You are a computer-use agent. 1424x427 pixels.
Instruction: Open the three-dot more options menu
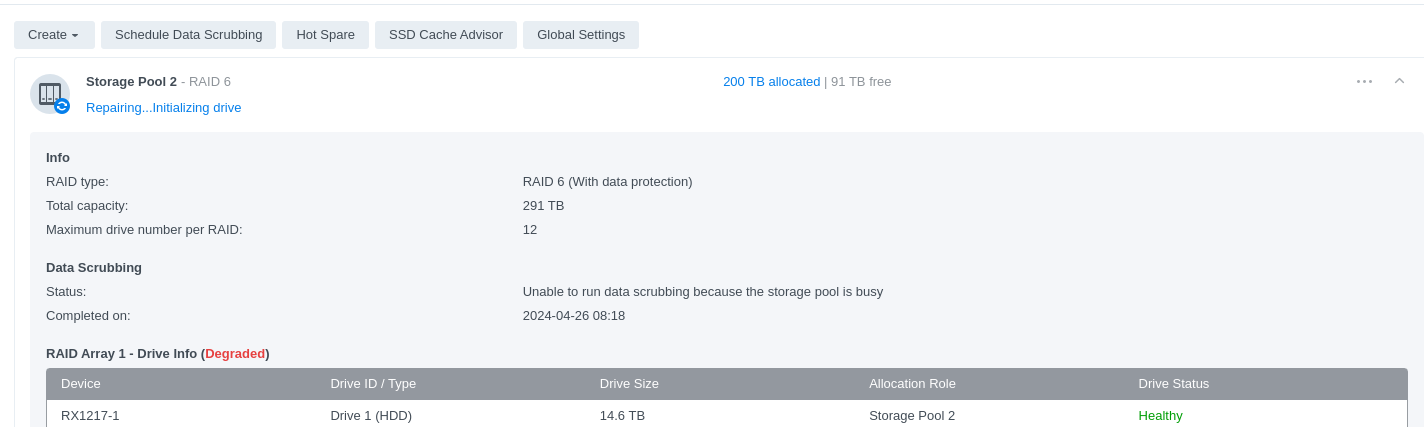tap(1364, 81)
